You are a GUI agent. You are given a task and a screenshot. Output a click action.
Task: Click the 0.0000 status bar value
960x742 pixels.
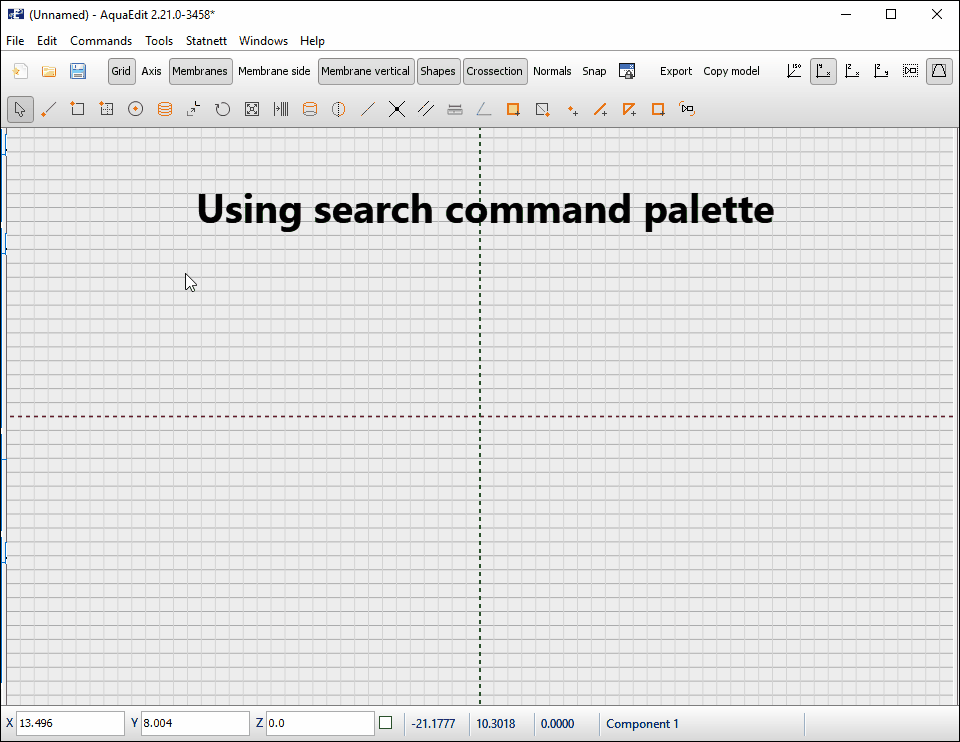click(x=557, y=724)
